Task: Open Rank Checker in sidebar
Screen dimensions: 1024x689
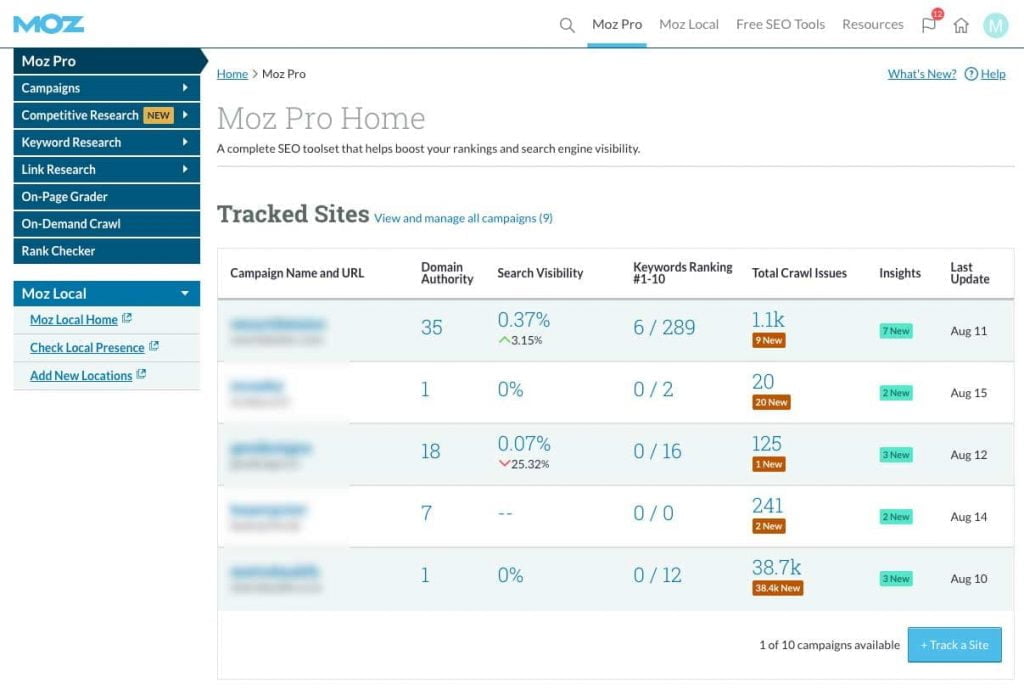Action: pos(106,251)
